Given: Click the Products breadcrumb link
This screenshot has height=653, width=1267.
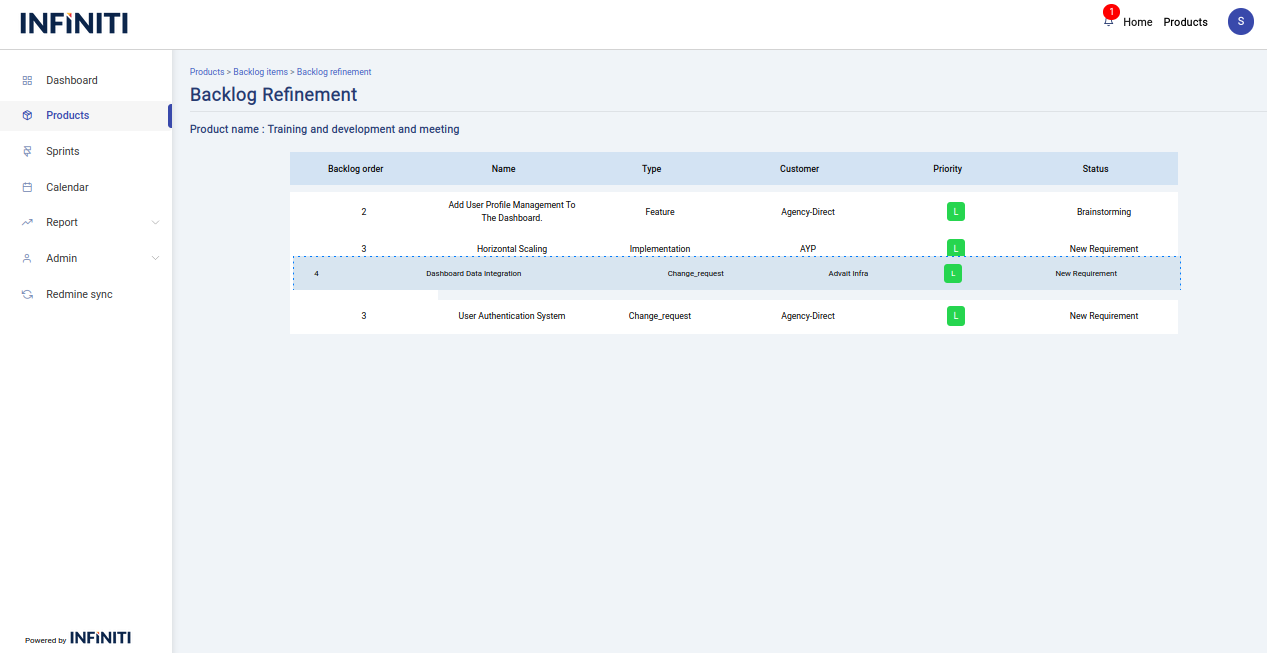Looking at the screenshot, I should 207,72.
